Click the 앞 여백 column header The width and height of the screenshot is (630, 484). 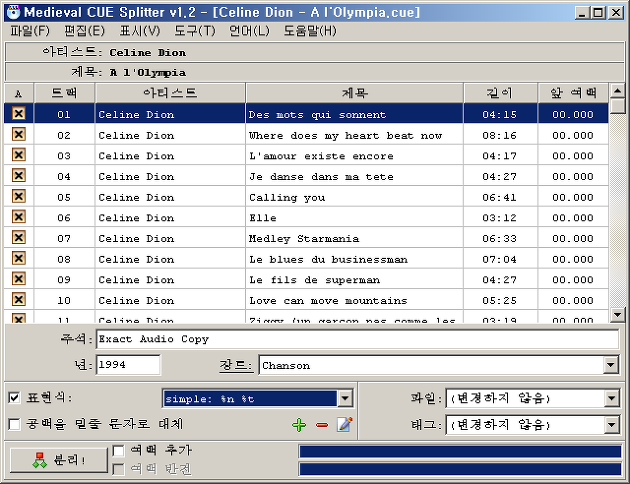click(573, 93)
